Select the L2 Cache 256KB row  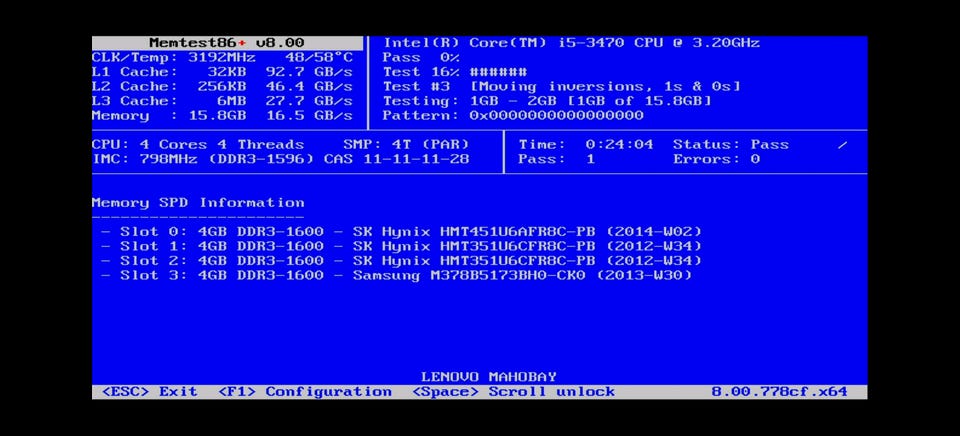point(222,86)
